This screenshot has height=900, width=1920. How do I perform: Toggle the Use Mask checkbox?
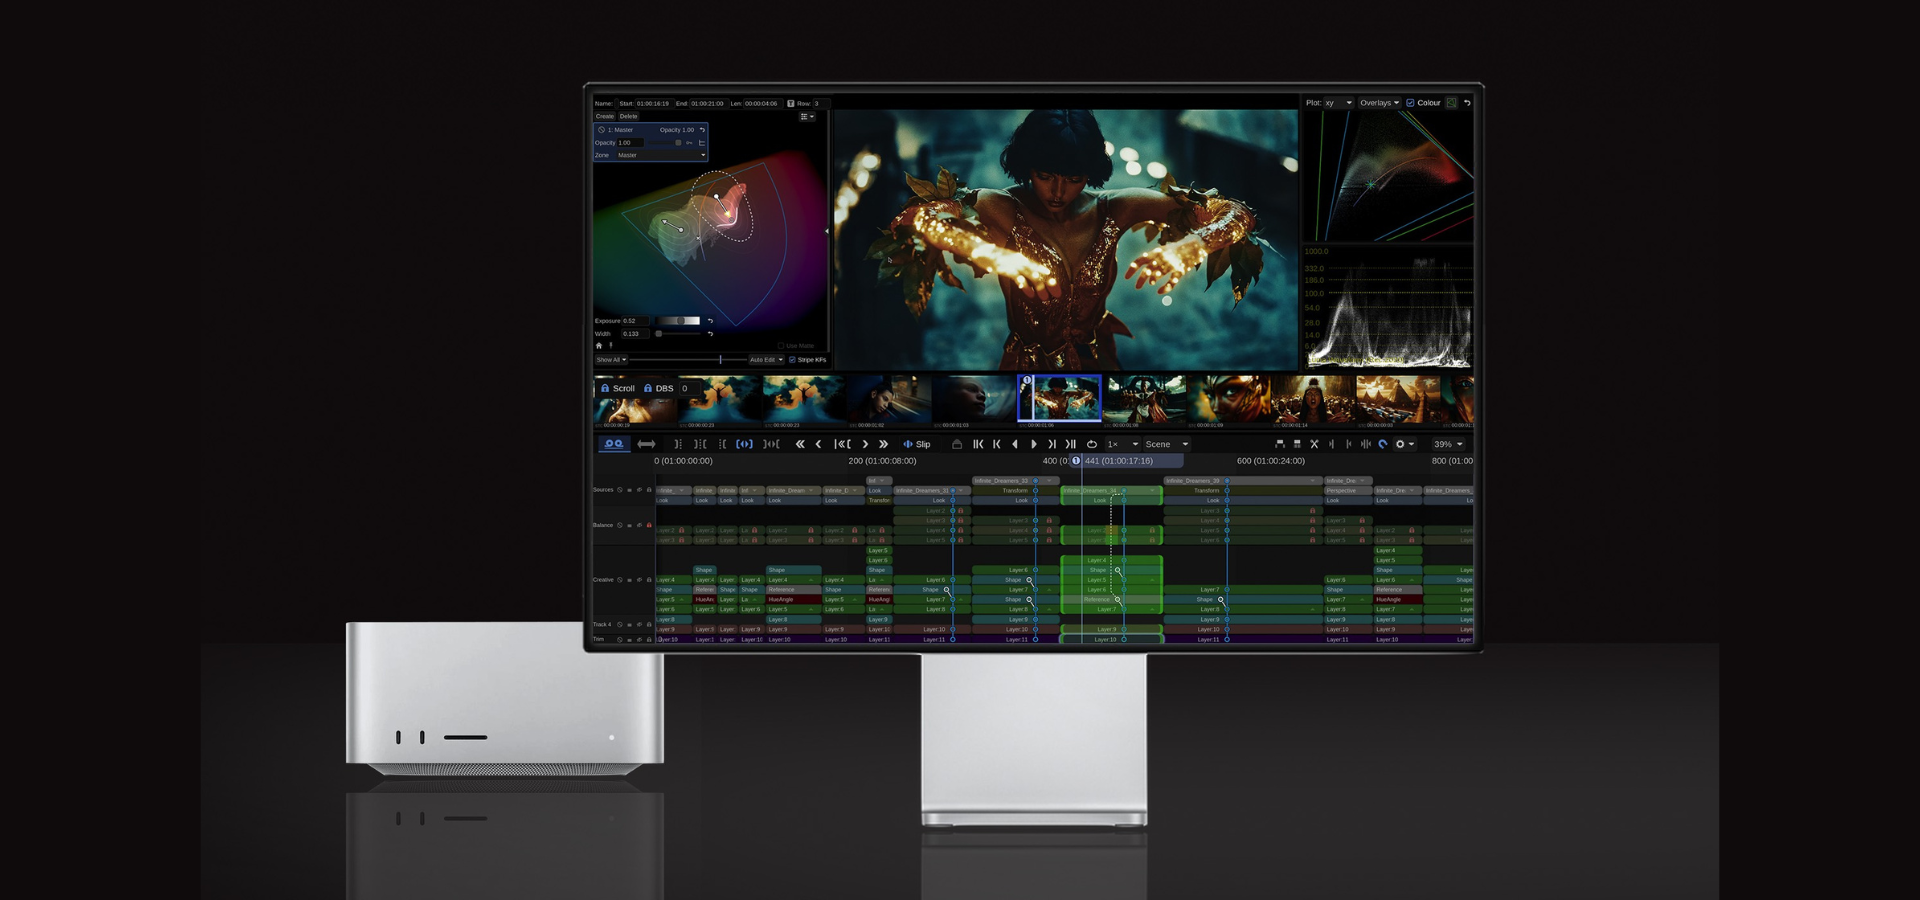point(781,346)
